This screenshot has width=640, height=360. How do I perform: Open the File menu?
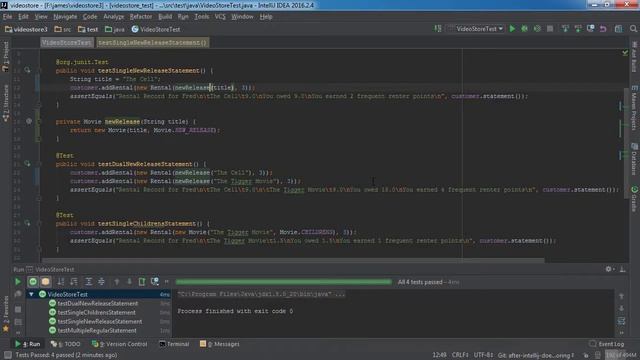coord(7,17)
